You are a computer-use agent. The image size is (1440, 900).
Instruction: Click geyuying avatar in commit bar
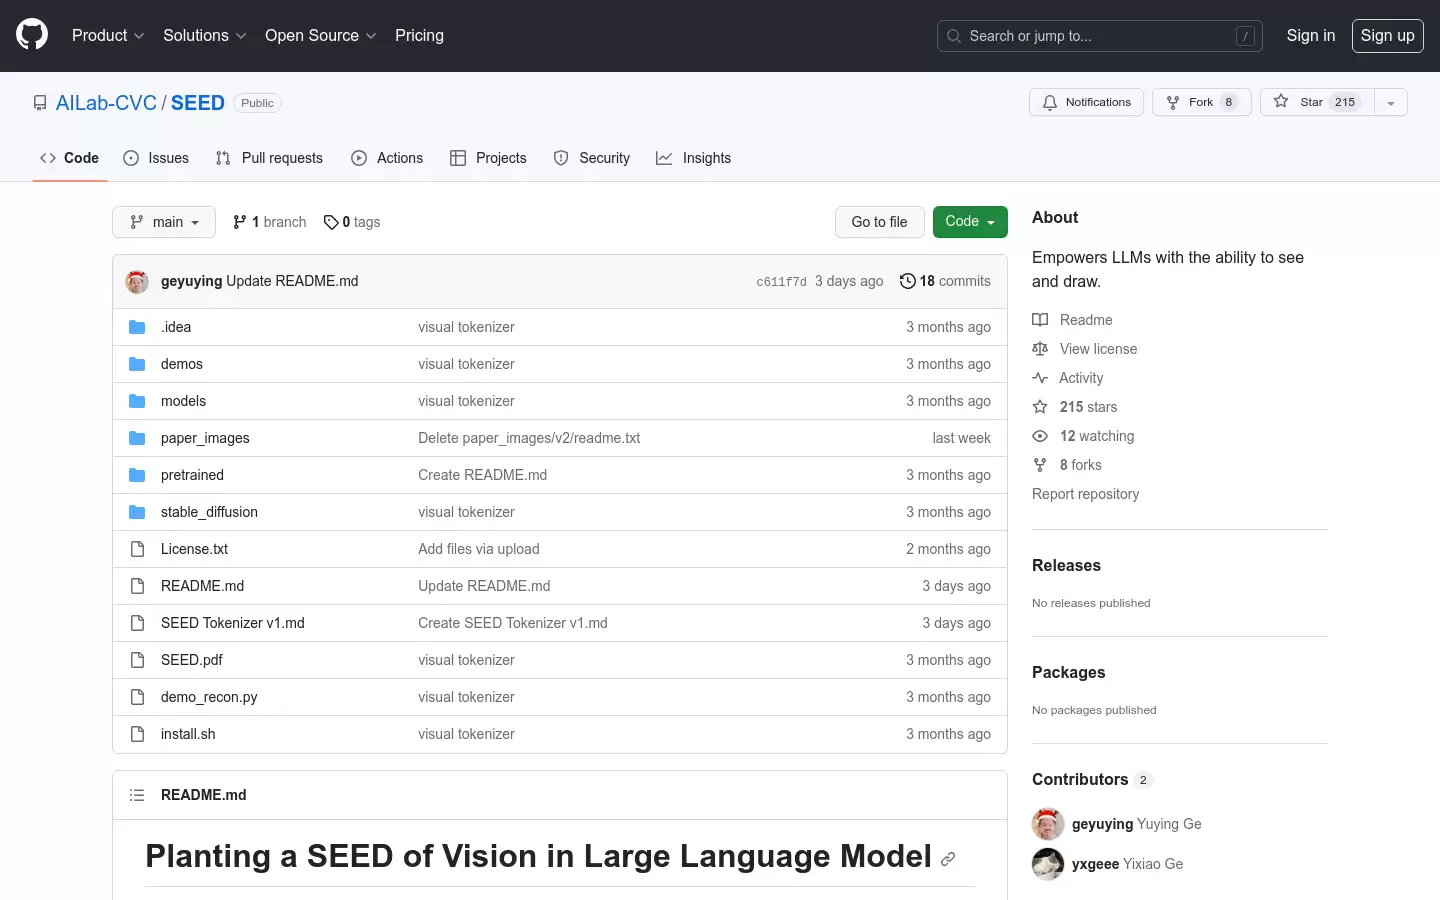coord(137,281)
